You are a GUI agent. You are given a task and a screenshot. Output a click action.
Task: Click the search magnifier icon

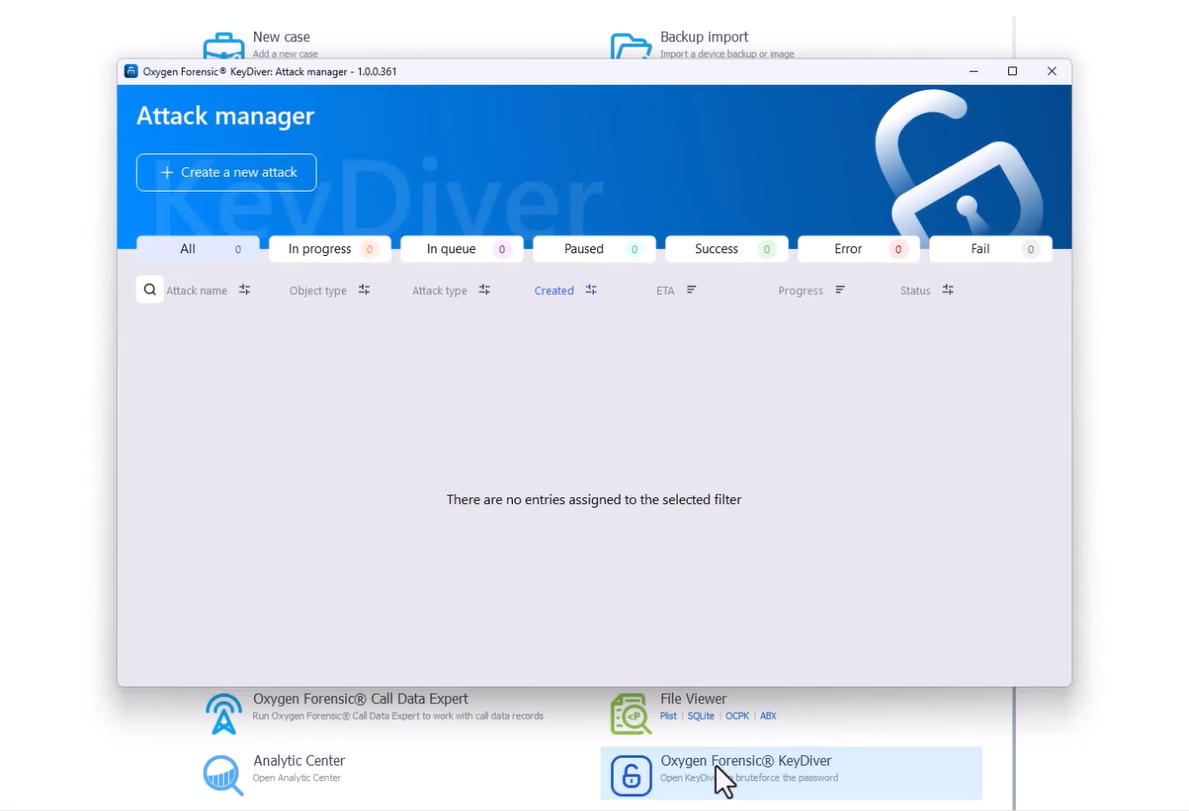(150, 290)
